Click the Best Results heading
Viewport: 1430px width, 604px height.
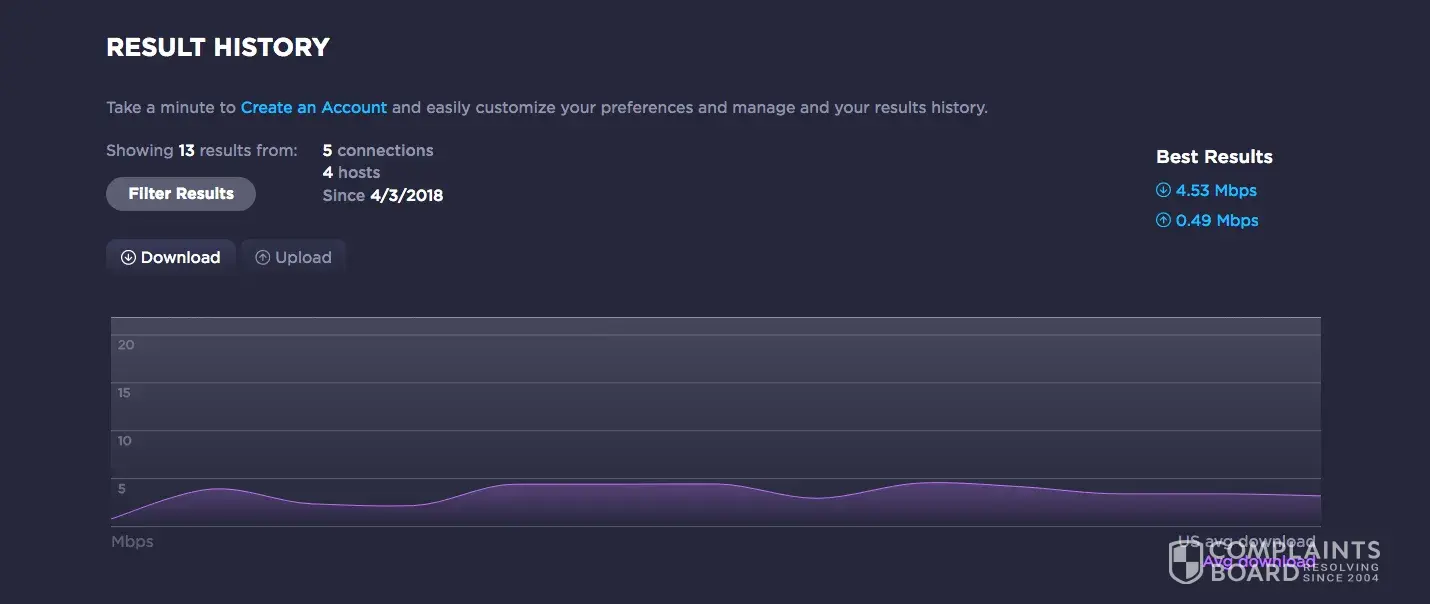[x=1214, y=157]
